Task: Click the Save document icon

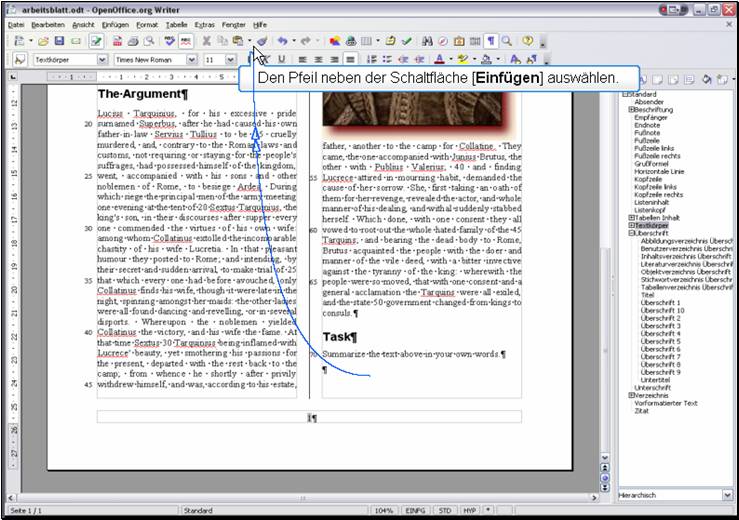Action: tap(60, 41)
